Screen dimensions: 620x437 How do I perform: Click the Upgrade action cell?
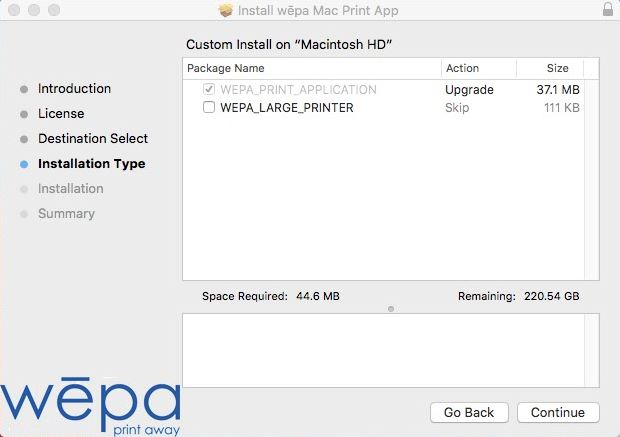point(469,90)
